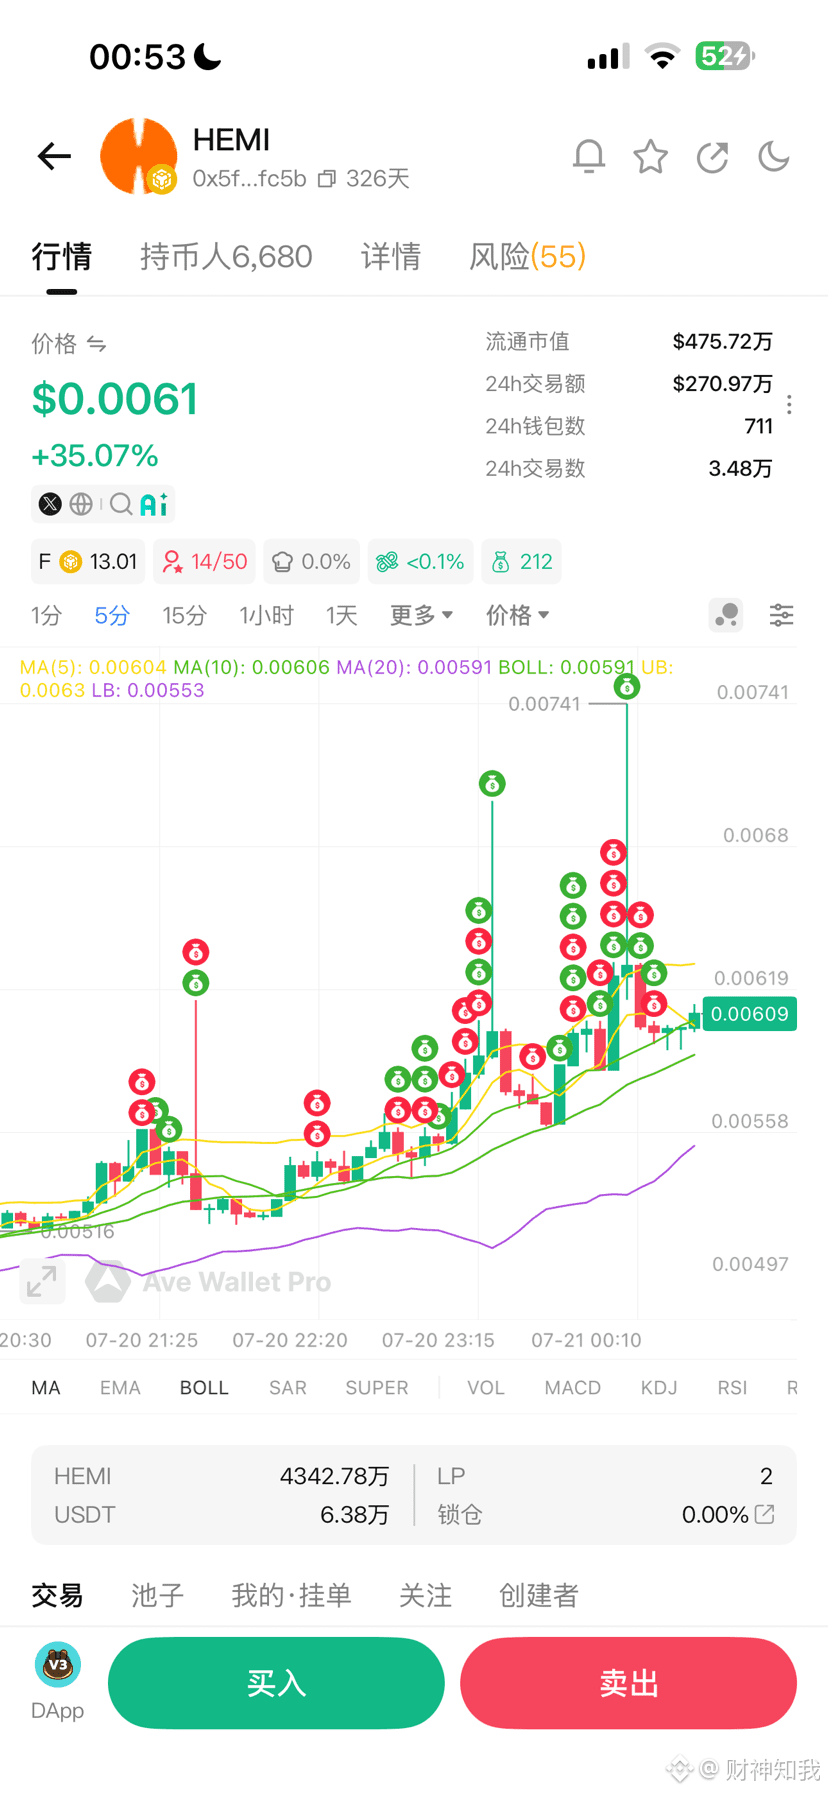Tap the 买入 buy button
The image size is (828, 1795).
pyautogui.click(x=276, y=1683)
